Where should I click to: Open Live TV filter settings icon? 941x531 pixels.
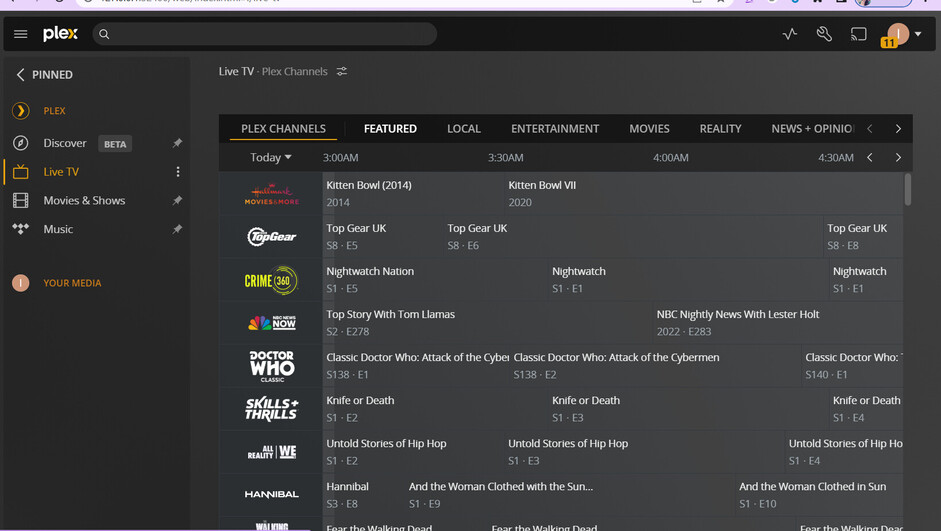pyautogui.click(x=341, y=71)
